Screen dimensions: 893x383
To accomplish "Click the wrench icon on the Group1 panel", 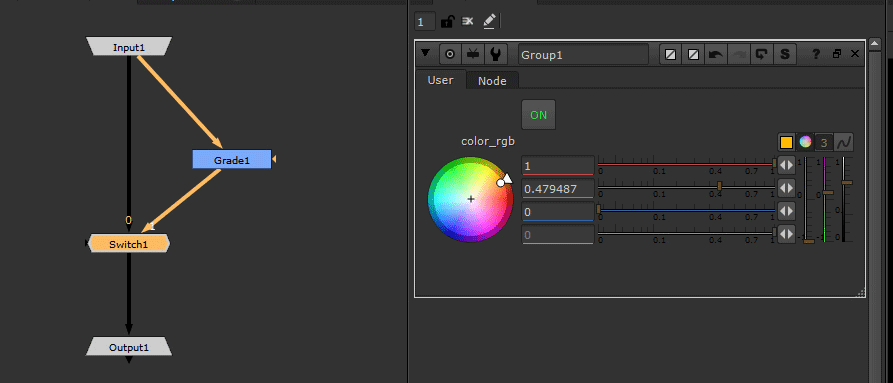I will [x=495, y=54].
